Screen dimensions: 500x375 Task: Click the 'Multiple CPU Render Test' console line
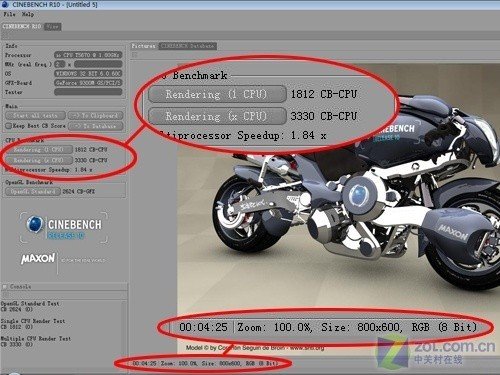(36, 339)
